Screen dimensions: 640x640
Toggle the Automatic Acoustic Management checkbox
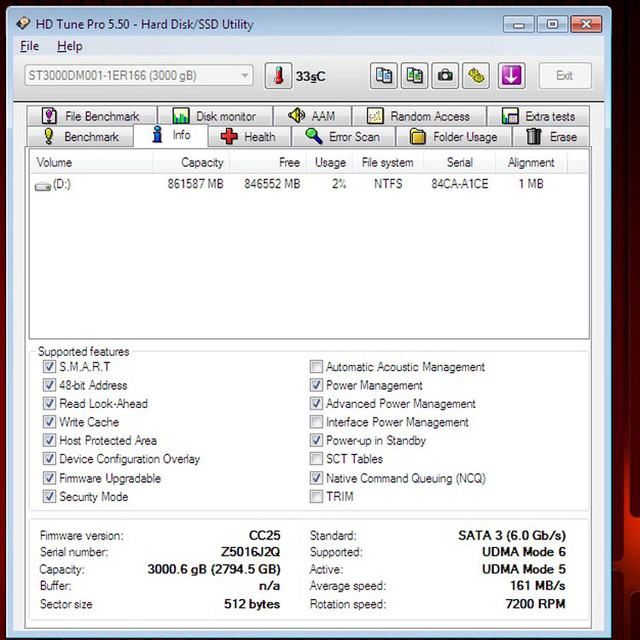[316, 367]
